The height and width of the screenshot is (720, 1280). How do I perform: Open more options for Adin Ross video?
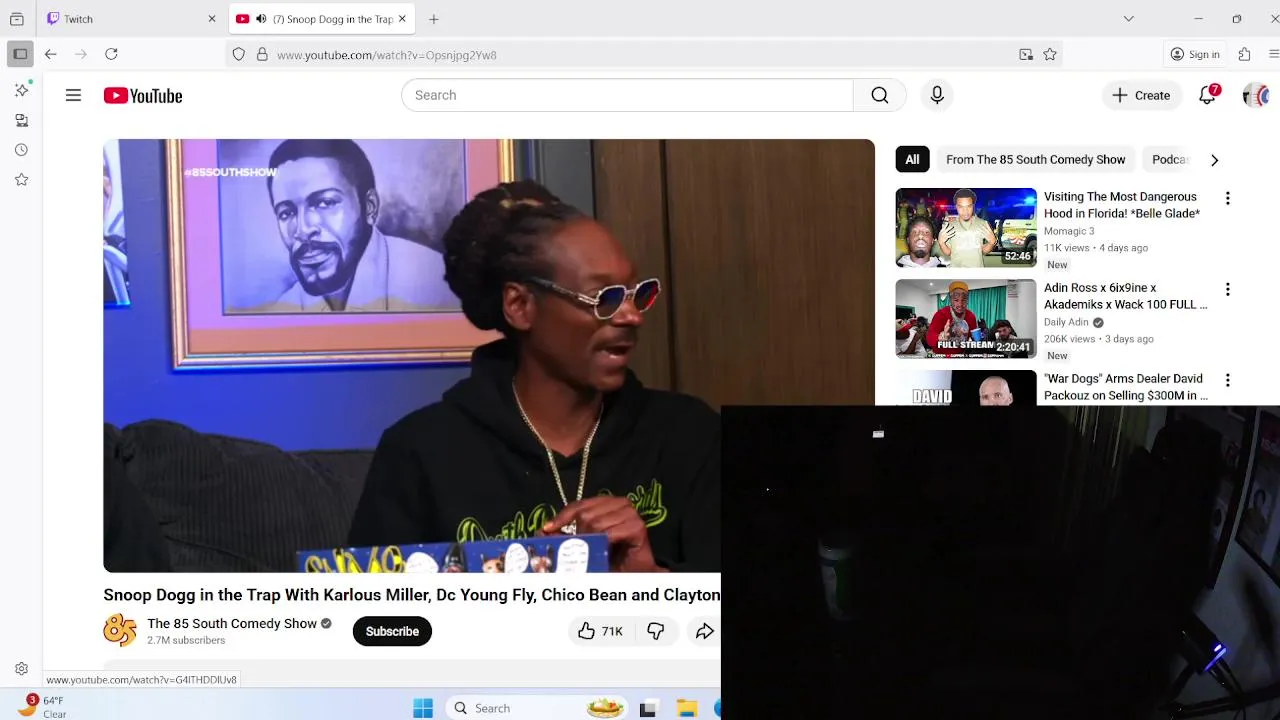(x=1227, y=289)
